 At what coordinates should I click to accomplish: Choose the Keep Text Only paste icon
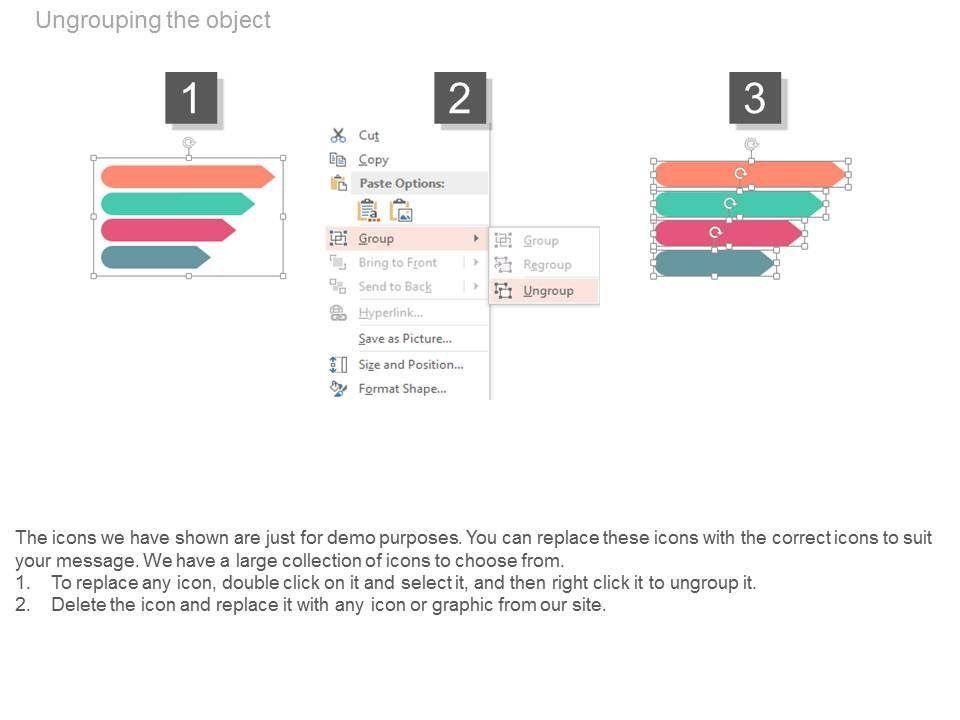tap(368, 210)
